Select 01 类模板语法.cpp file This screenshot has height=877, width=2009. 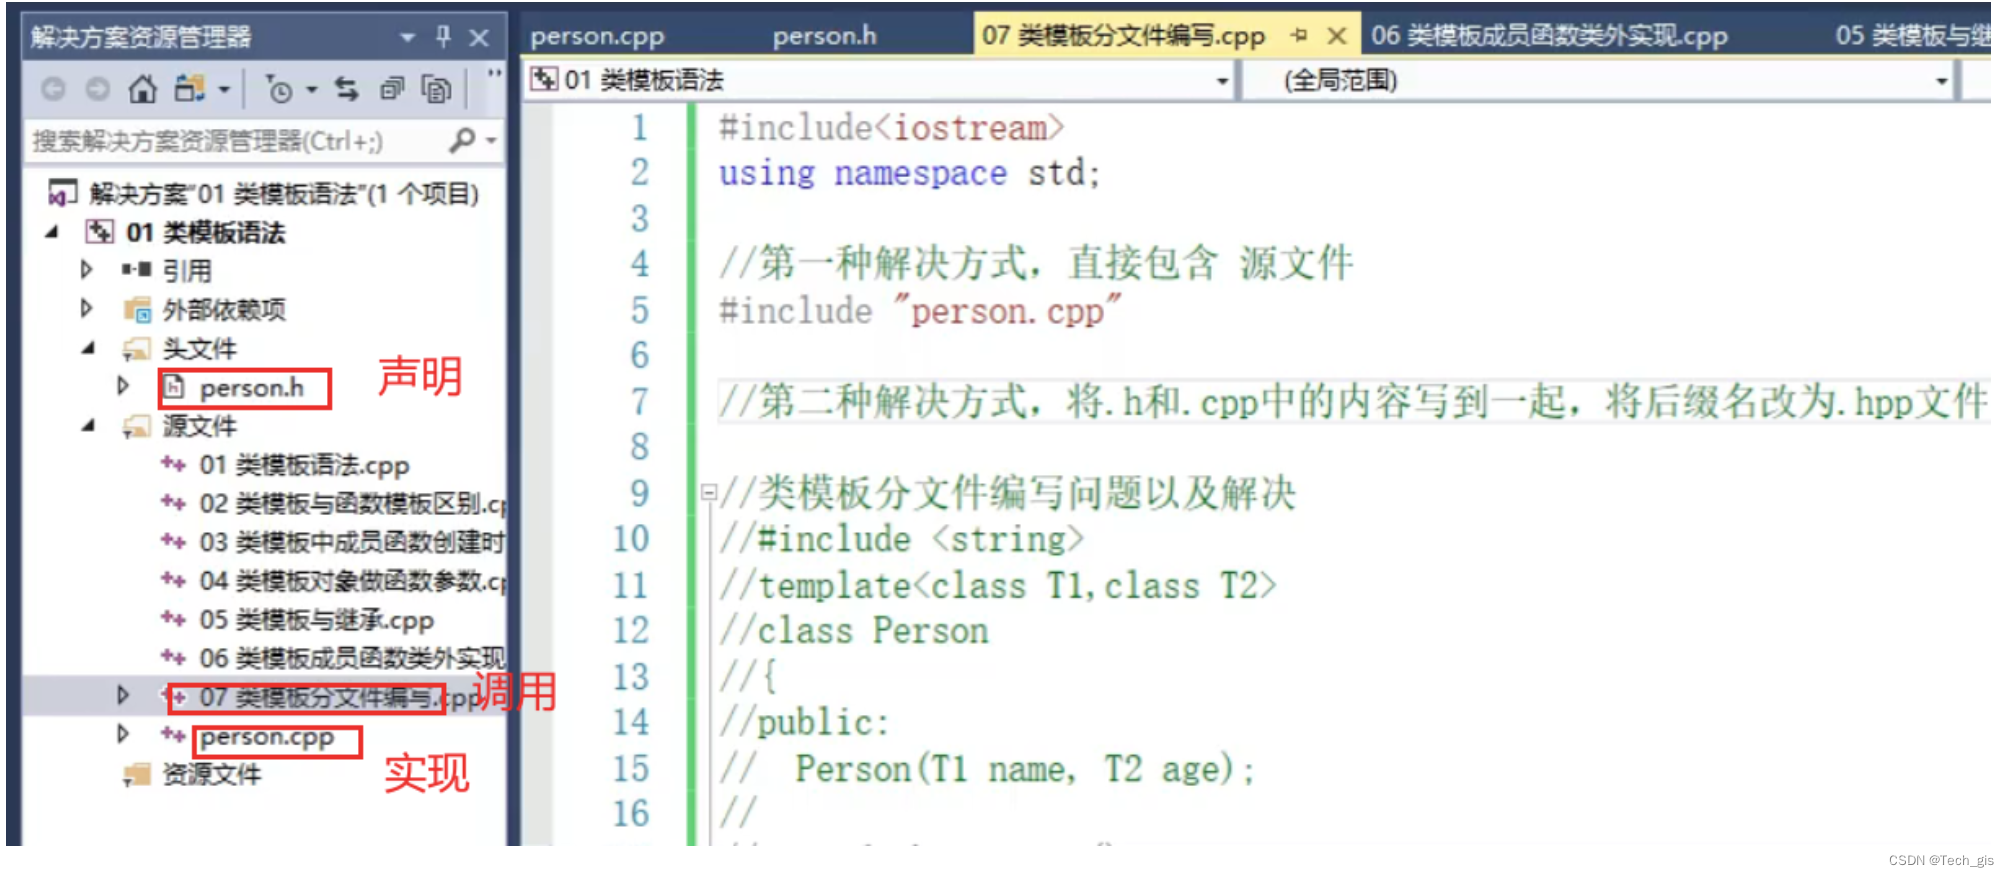point(304,465)
